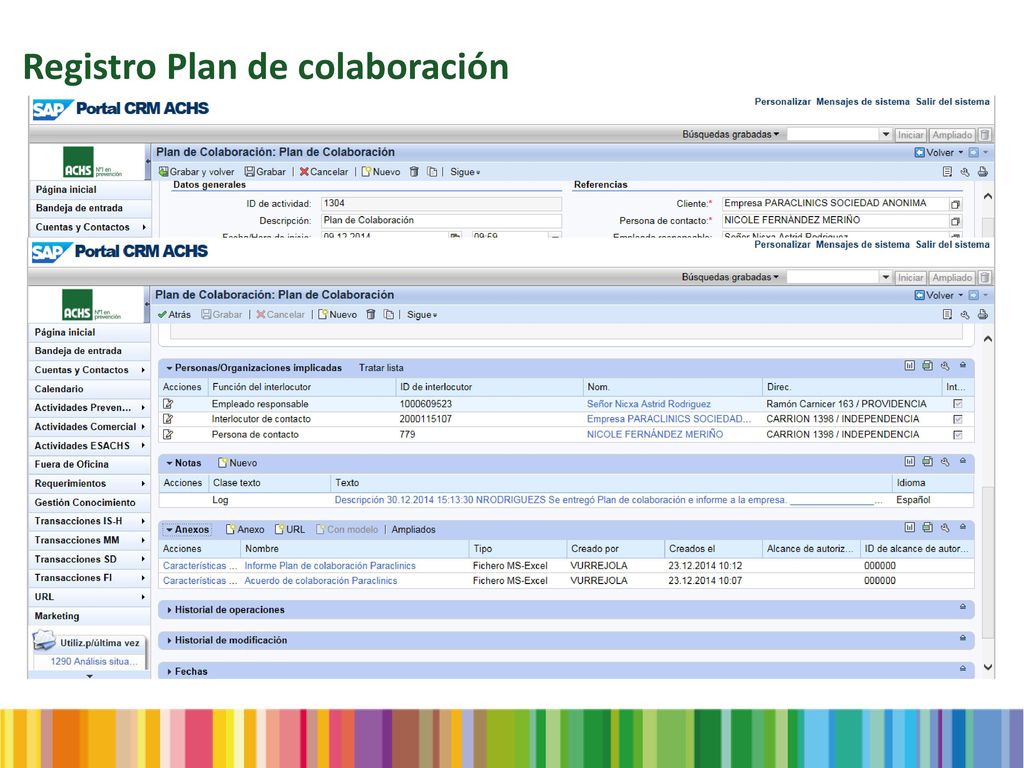Image resolution: width=1024 pixels, height=768 pixels.
Task: Open input help icon beside Persona de contacto field
Action: pos(955,221)
